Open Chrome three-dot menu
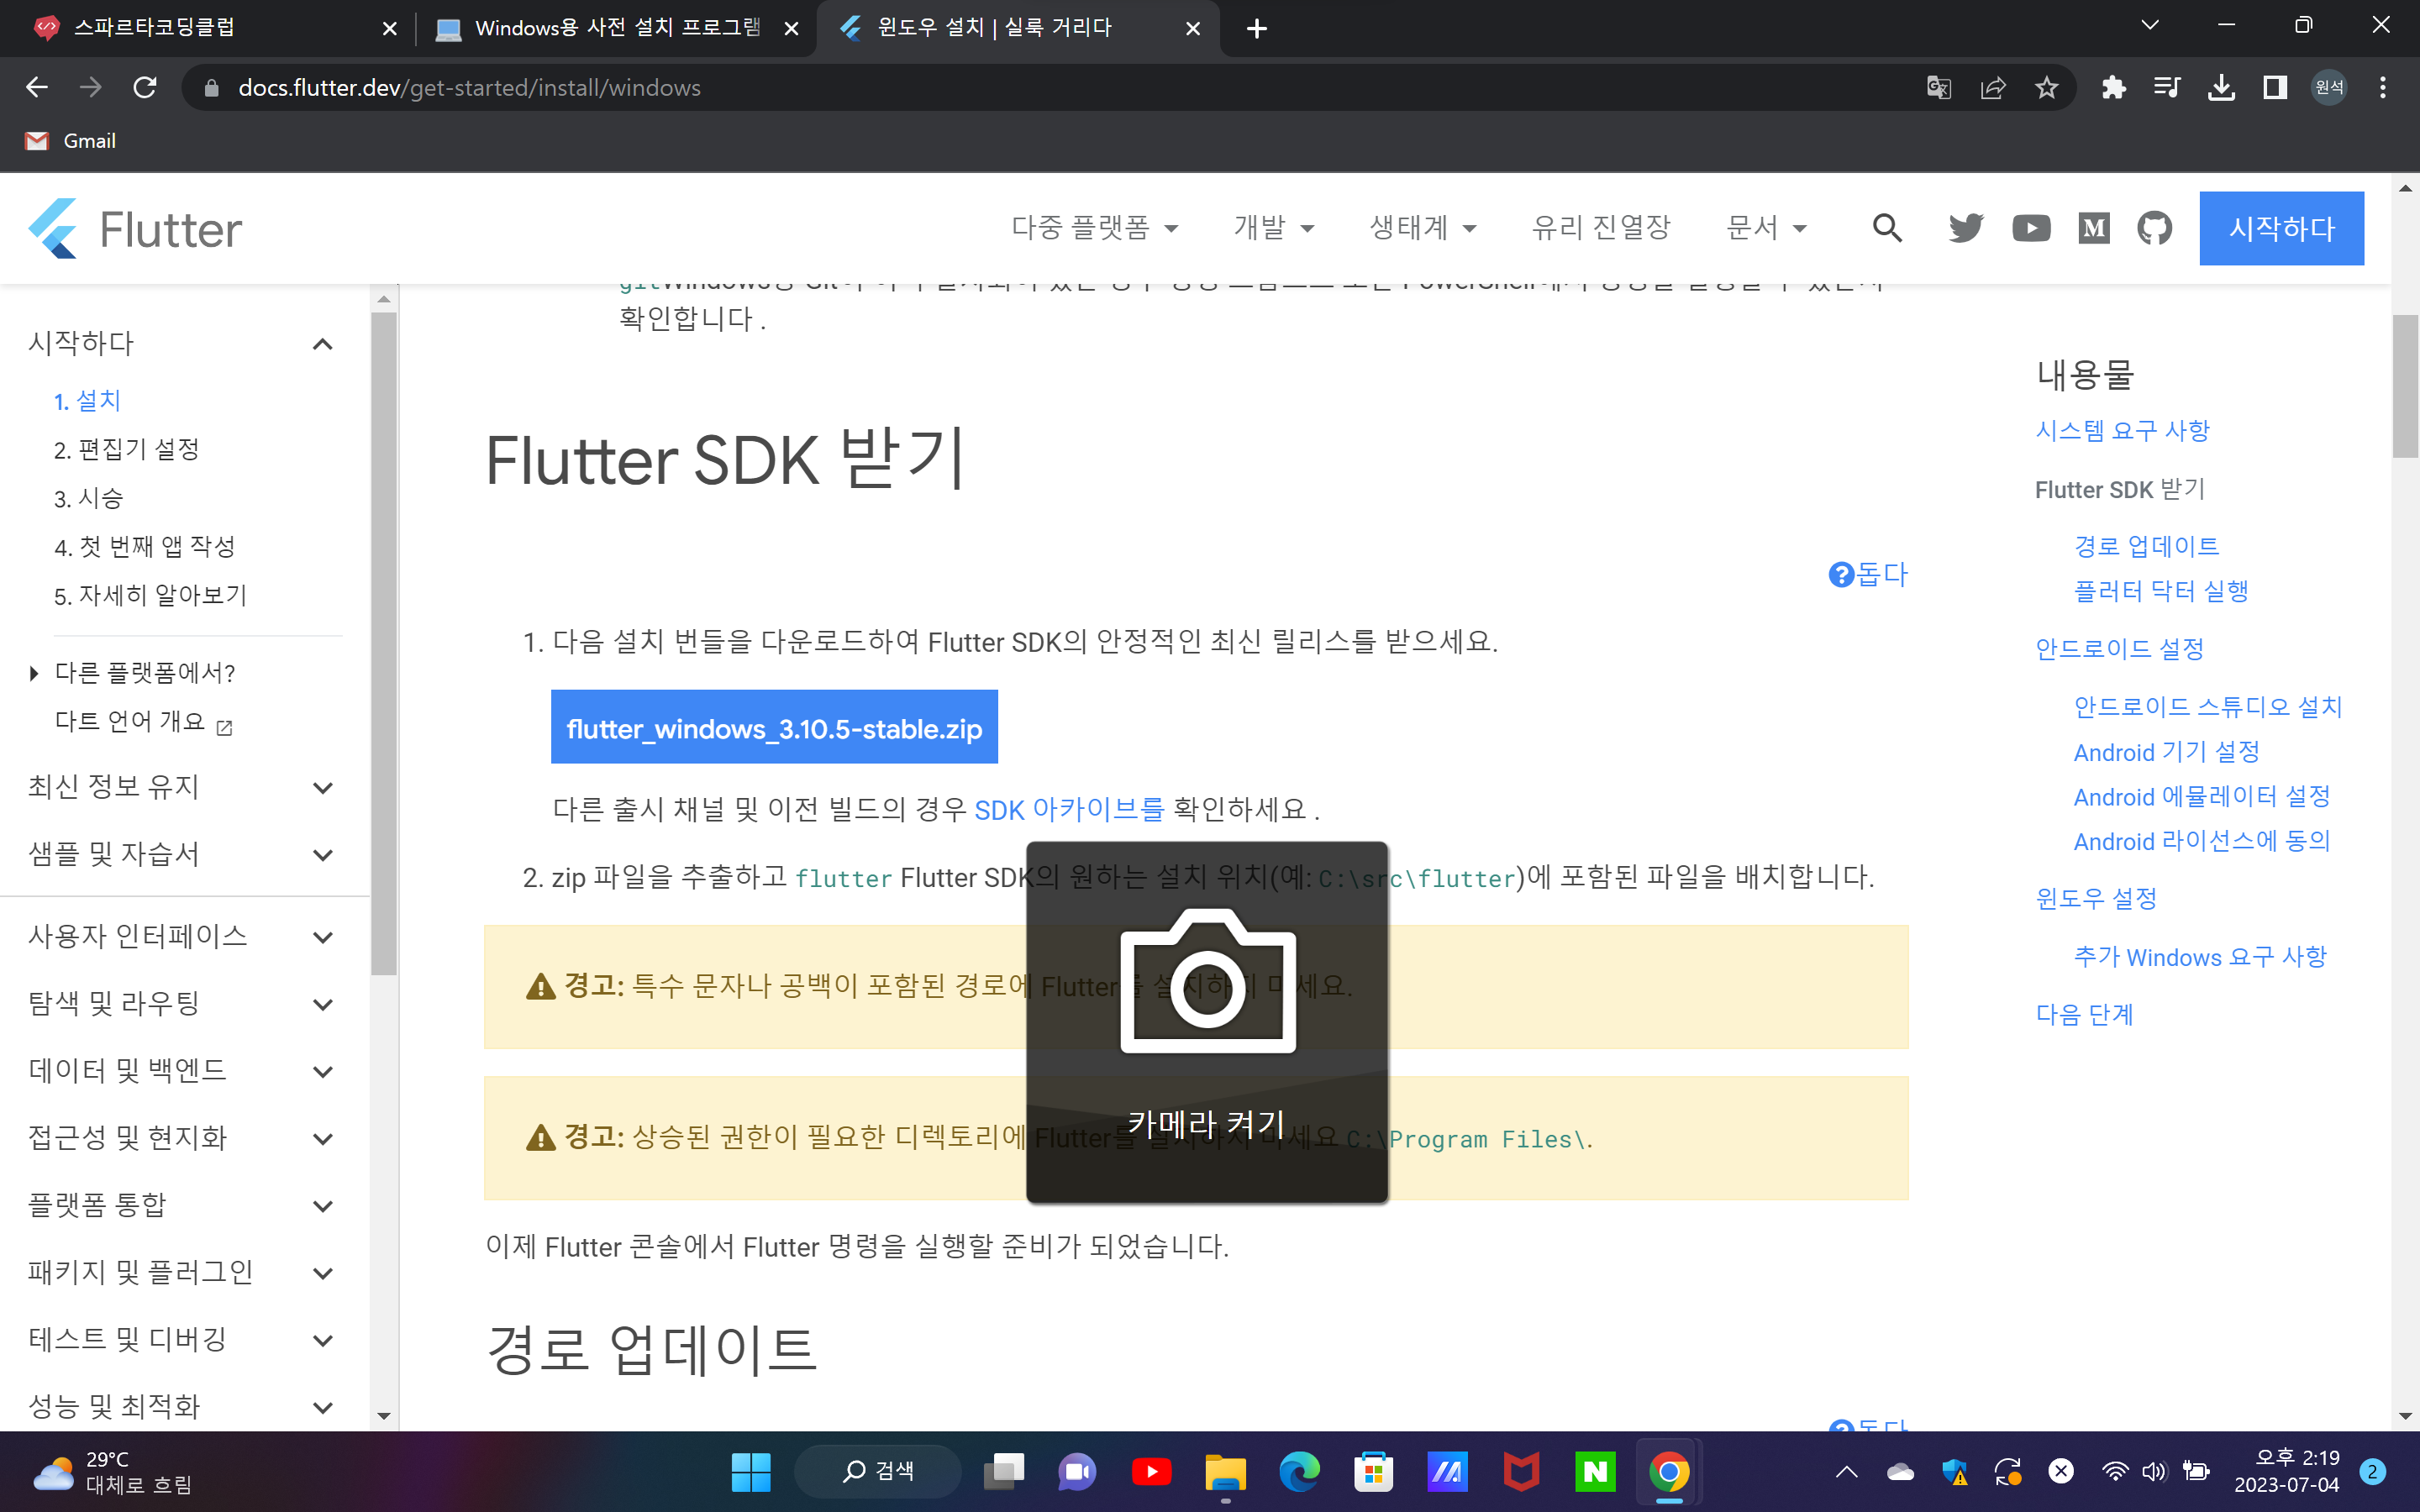This screenshot has height=1512, width=2420. pos(2383,88)
